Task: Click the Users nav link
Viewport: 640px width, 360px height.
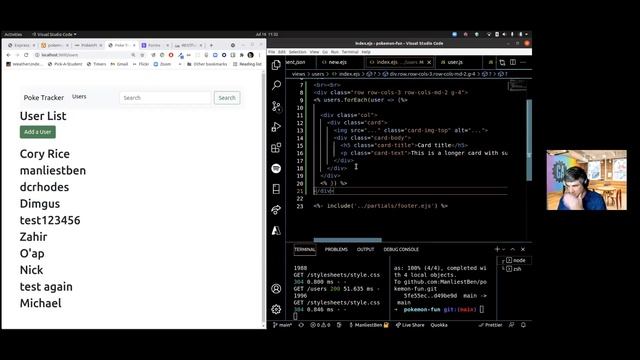Action: click(x=79, y=97)
